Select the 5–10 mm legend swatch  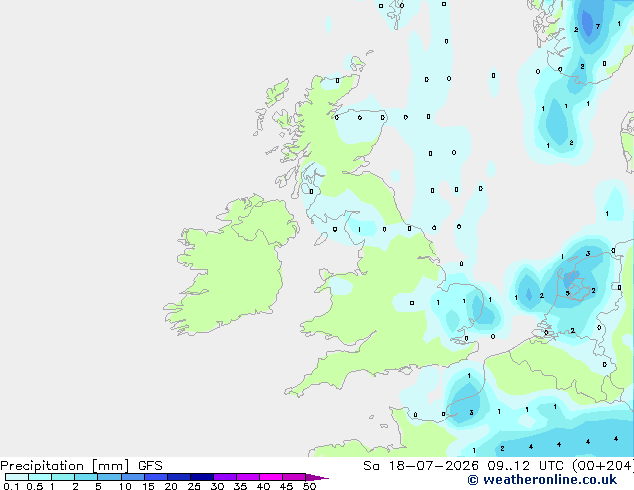pyautogui.click(x=109, y=477)
